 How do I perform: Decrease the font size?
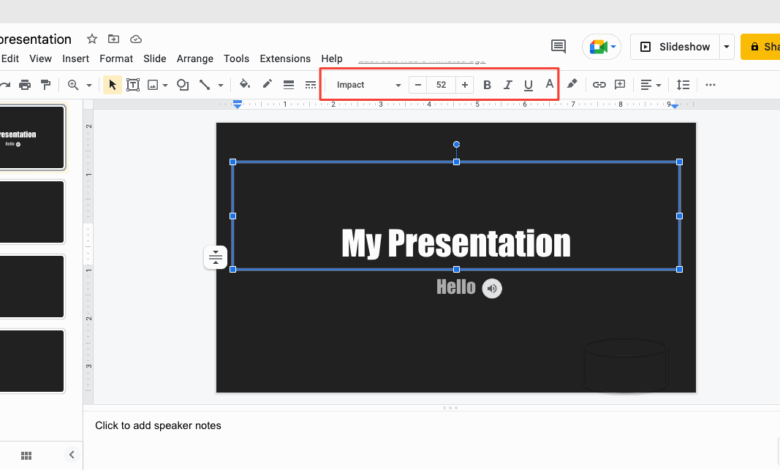tap(418, 85)
